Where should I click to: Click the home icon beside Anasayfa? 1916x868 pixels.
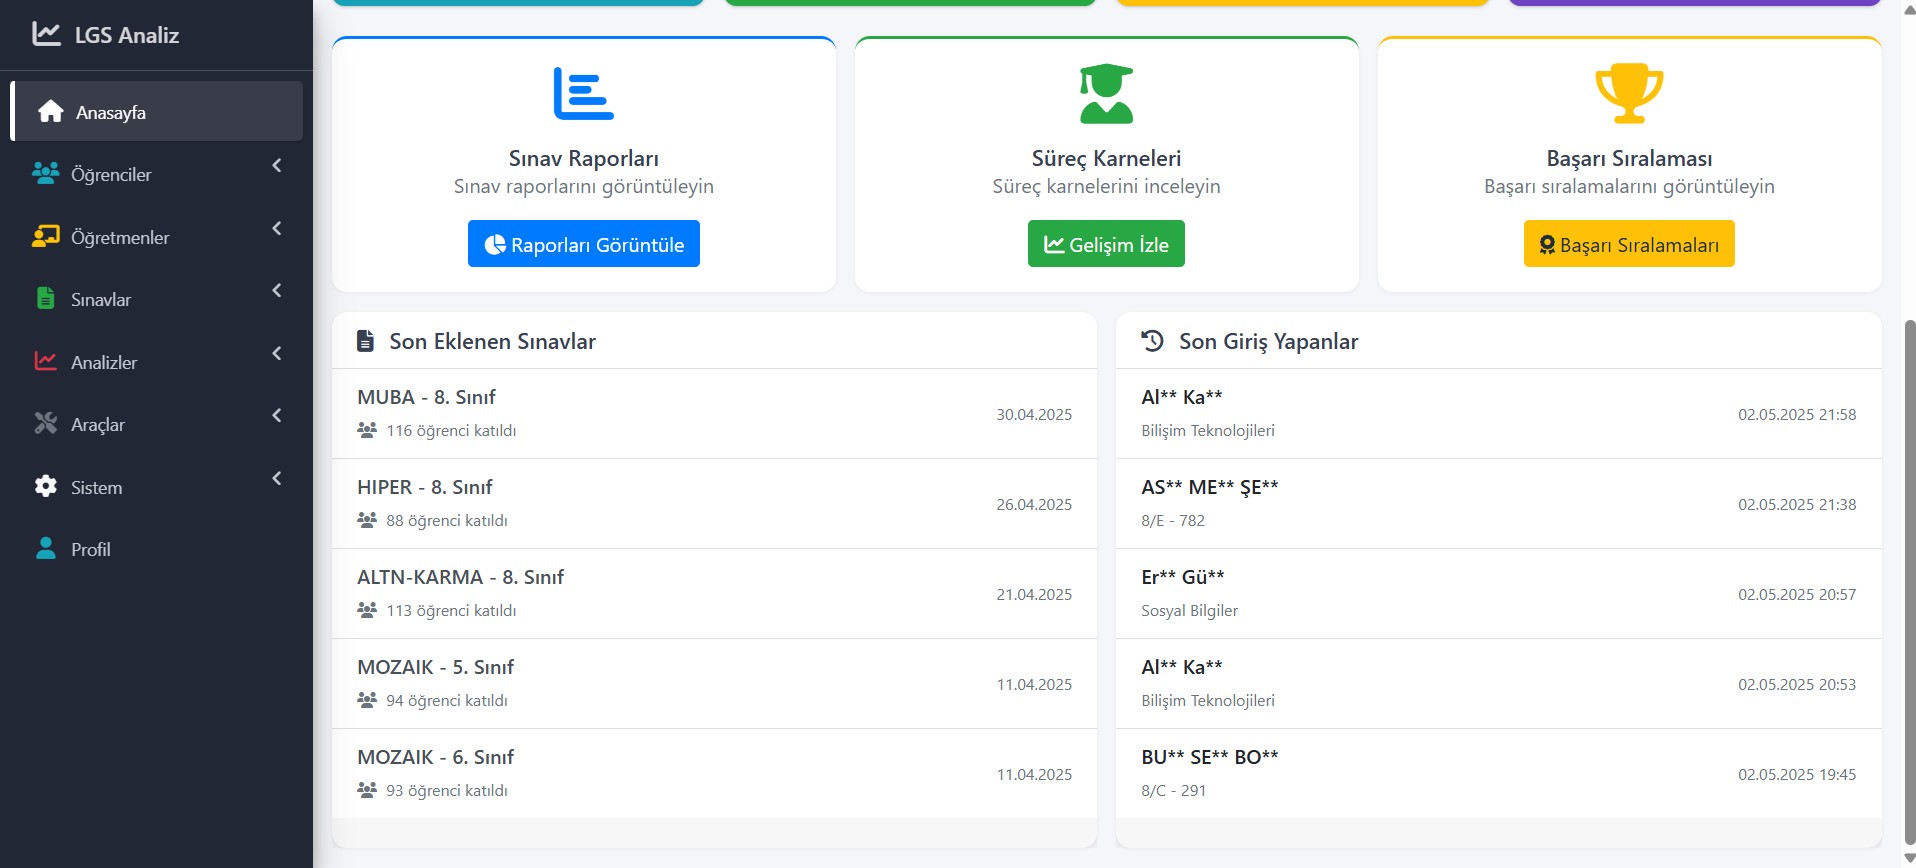[51, 112]
